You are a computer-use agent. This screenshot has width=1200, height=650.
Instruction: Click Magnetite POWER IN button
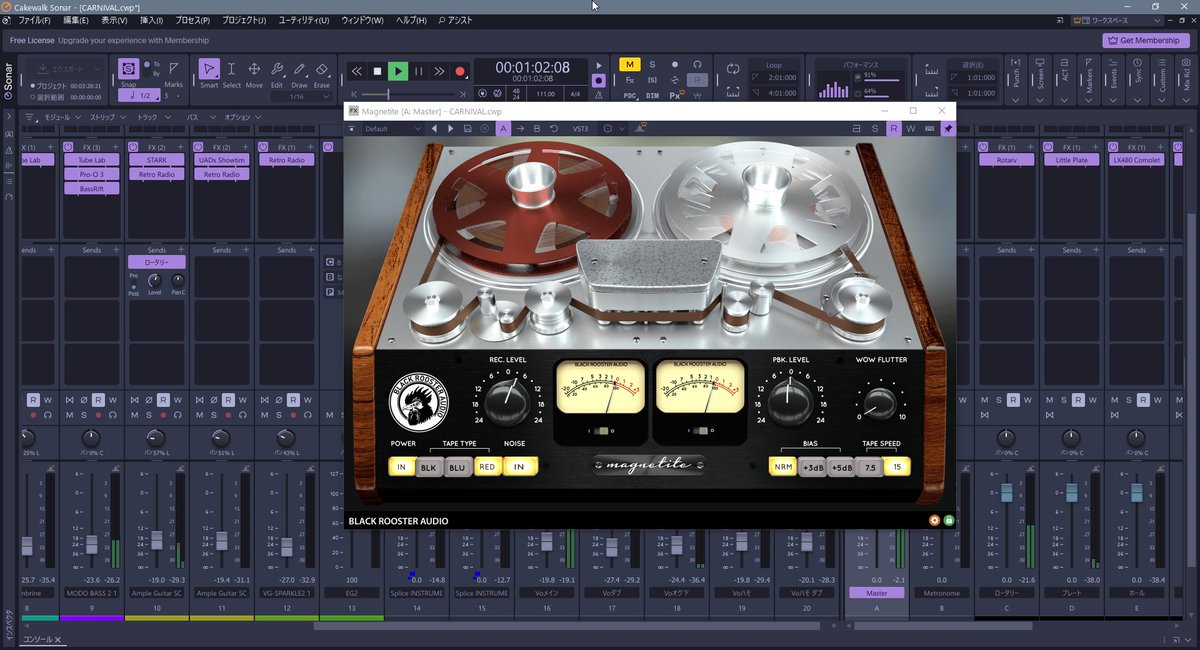point(402,466)
